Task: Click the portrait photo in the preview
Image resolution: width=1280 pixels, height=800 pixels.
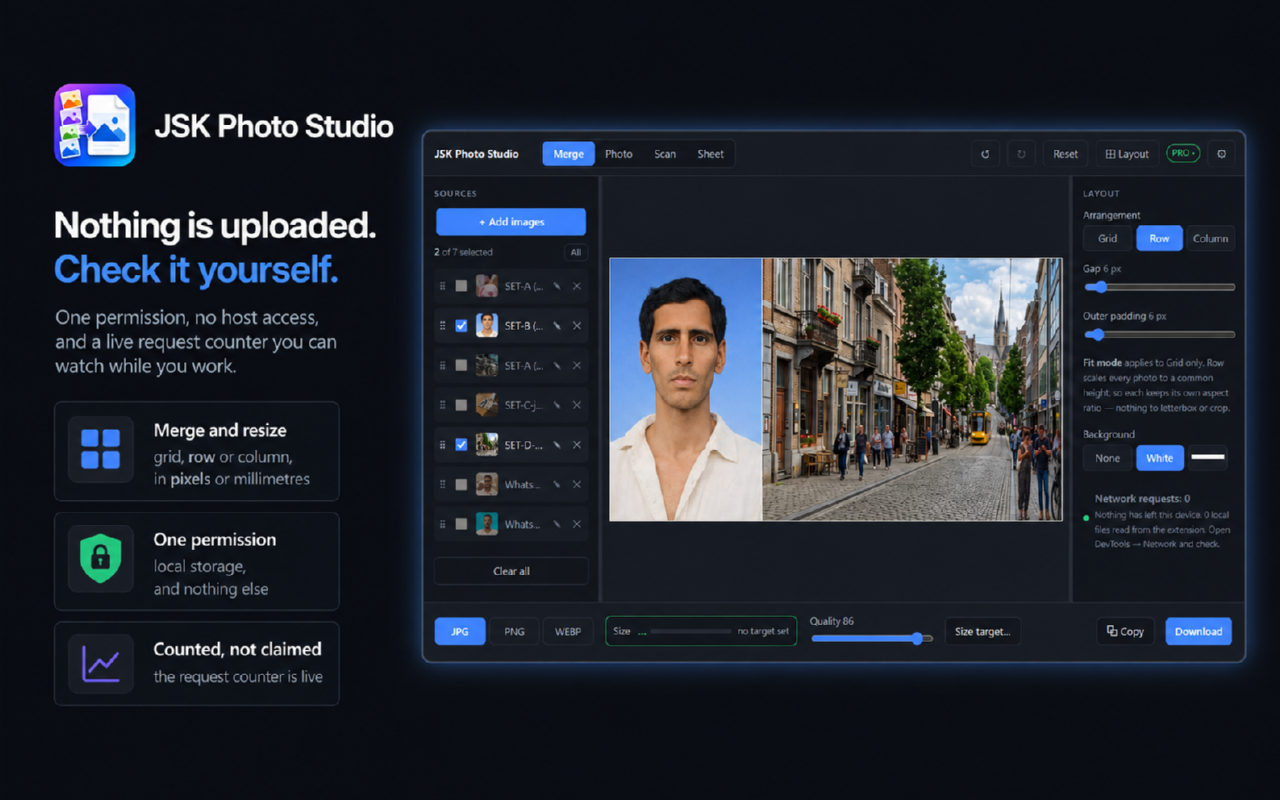Action: (686, 390)
